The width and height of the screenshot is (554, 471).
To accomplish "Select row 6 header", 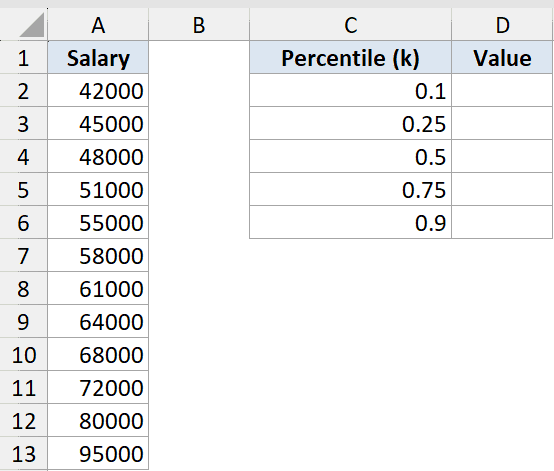I will tap(23, 222).
